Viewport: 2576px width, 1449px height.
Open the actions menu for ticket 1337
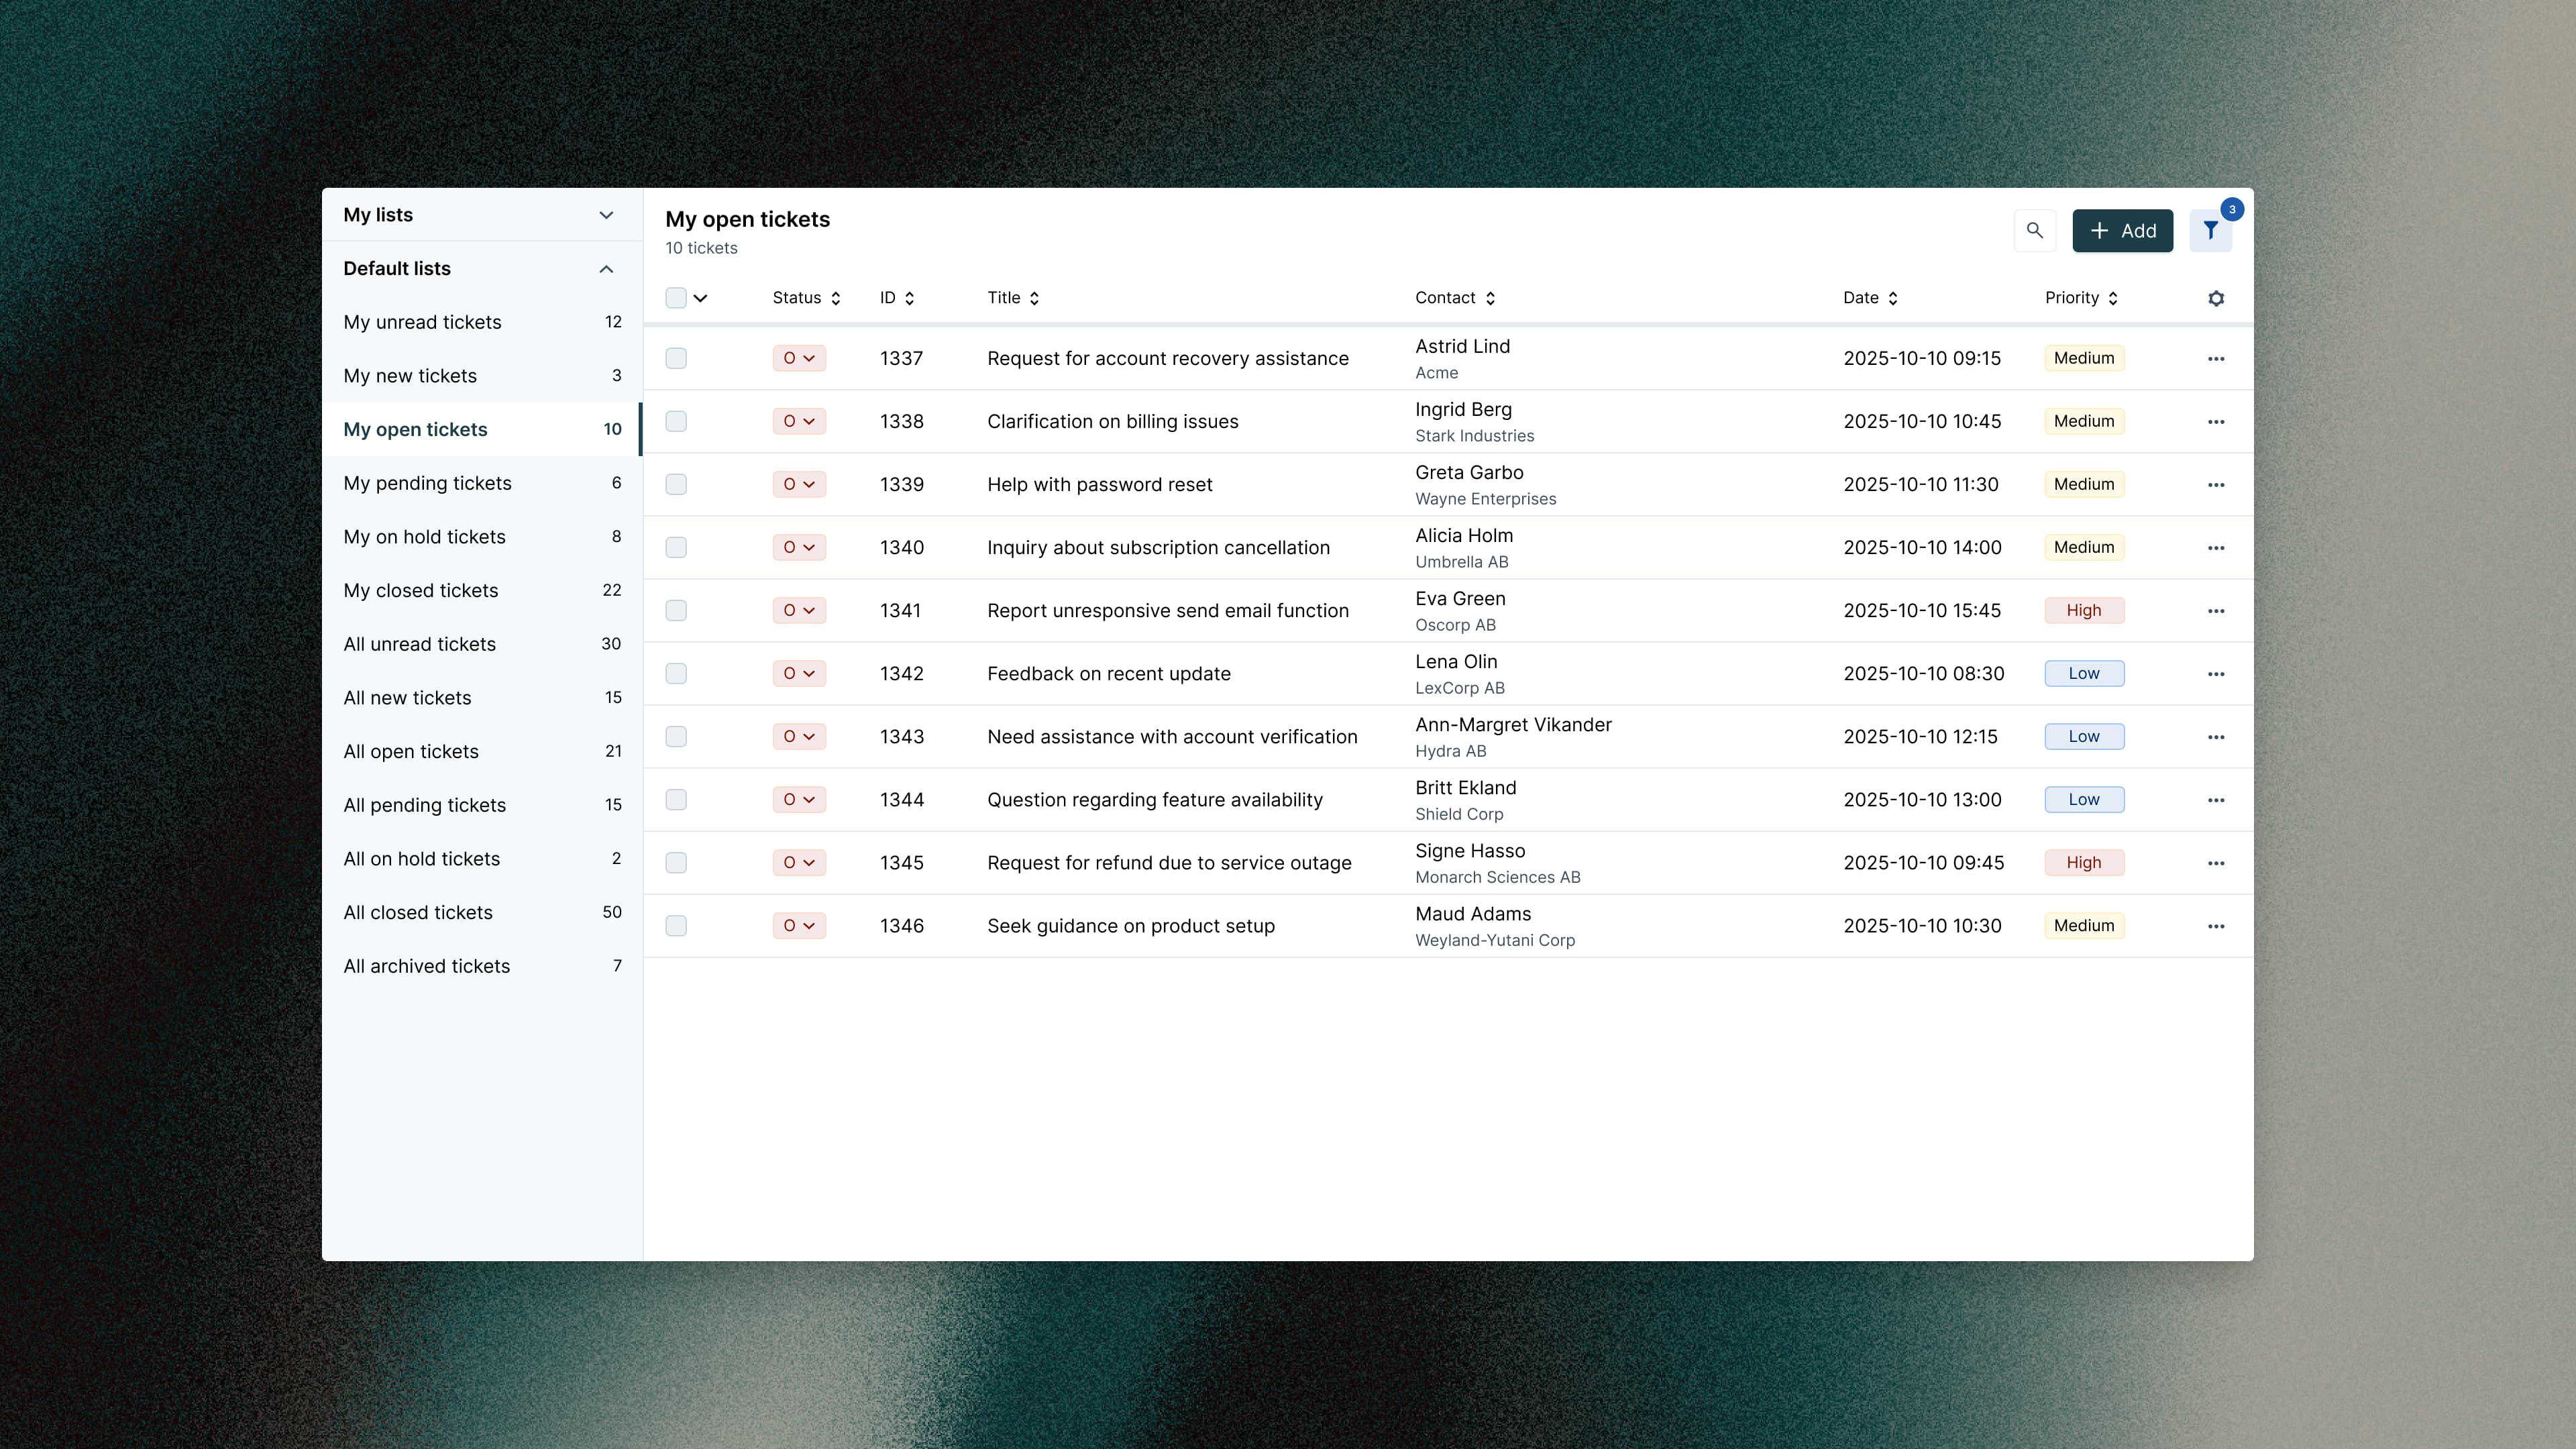pos(2215,358)
